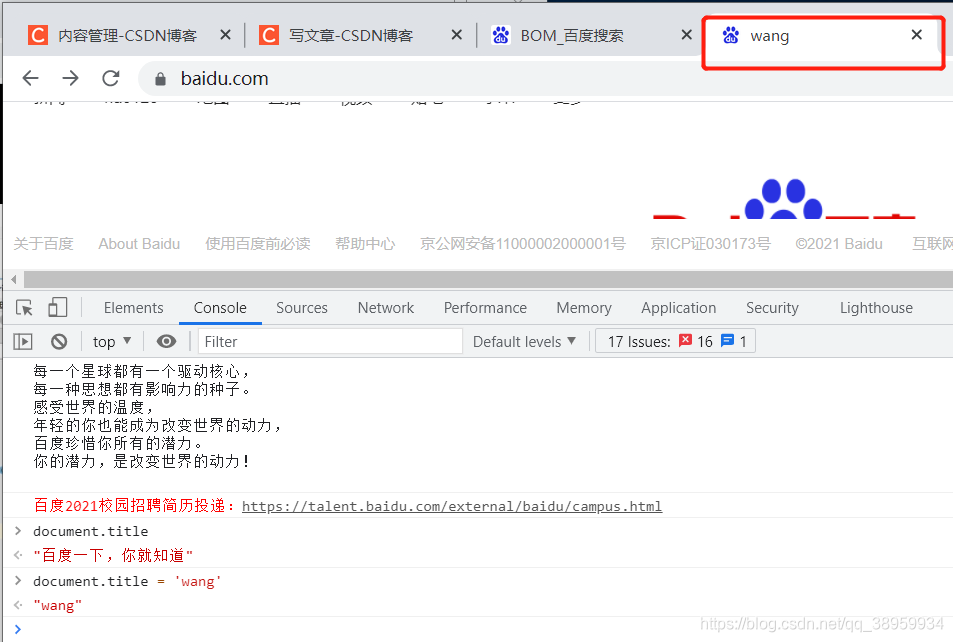953x642 pixels.
Task: Close the 内容管理-CSDN博客 tab
Action: [225, 35]
